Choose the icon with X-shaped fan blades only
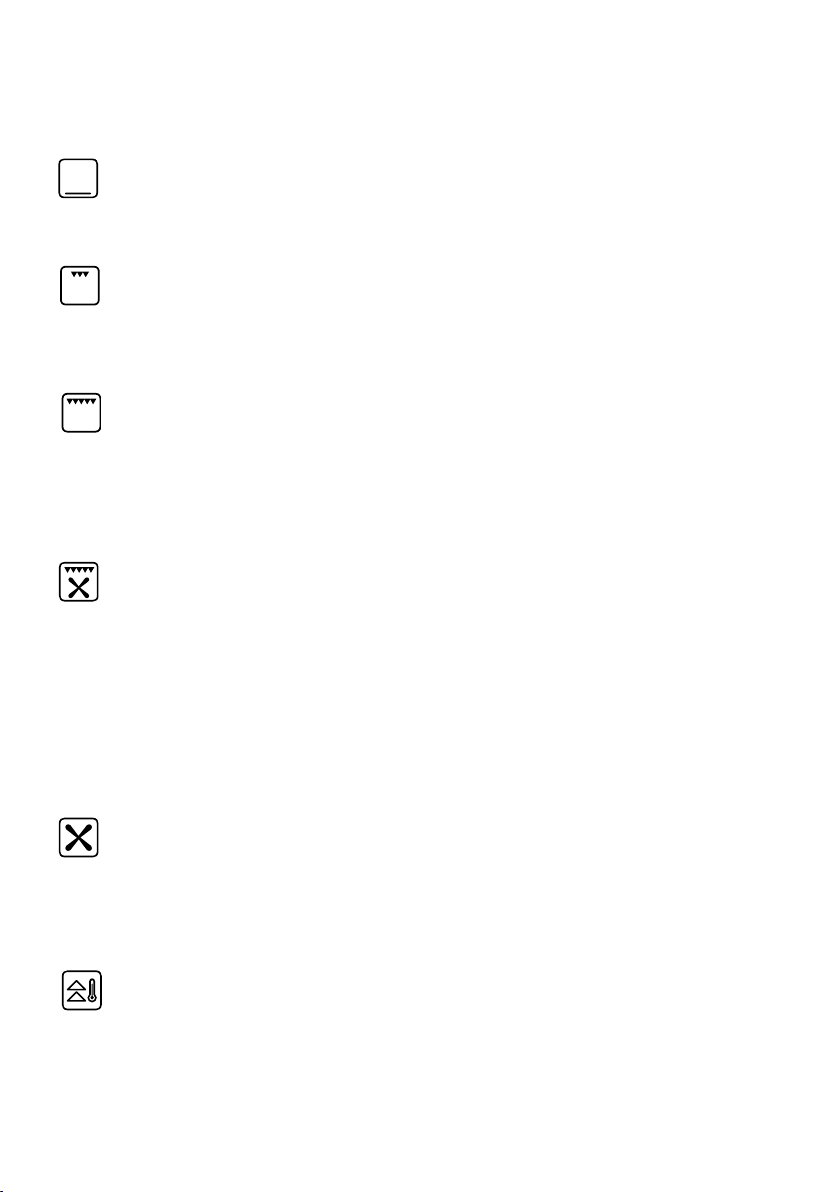The image size is (840, 1192). [79, 838]
